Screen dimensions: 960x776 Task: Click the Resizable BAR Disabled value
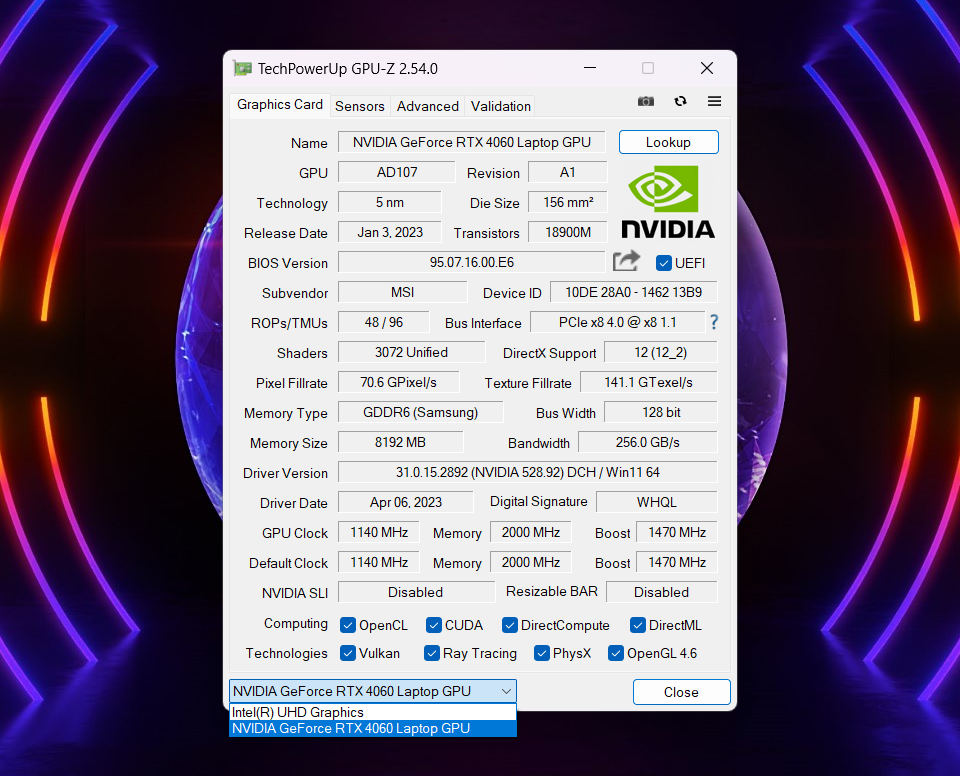[661, 592]
